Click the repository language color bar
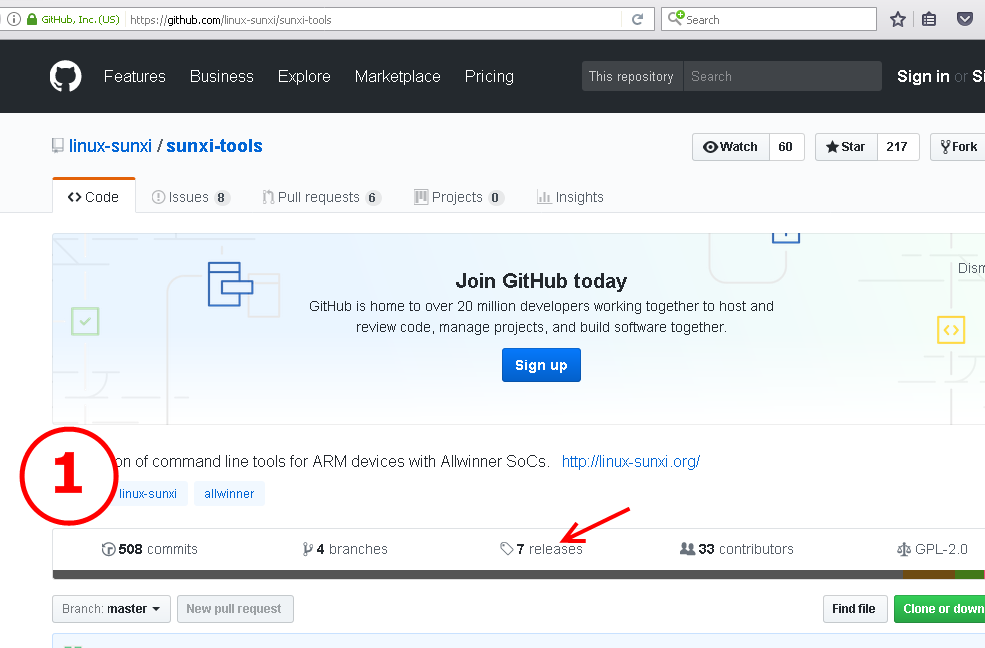The height and width of the screenshot is (648, 985). [x=519, y=575]
